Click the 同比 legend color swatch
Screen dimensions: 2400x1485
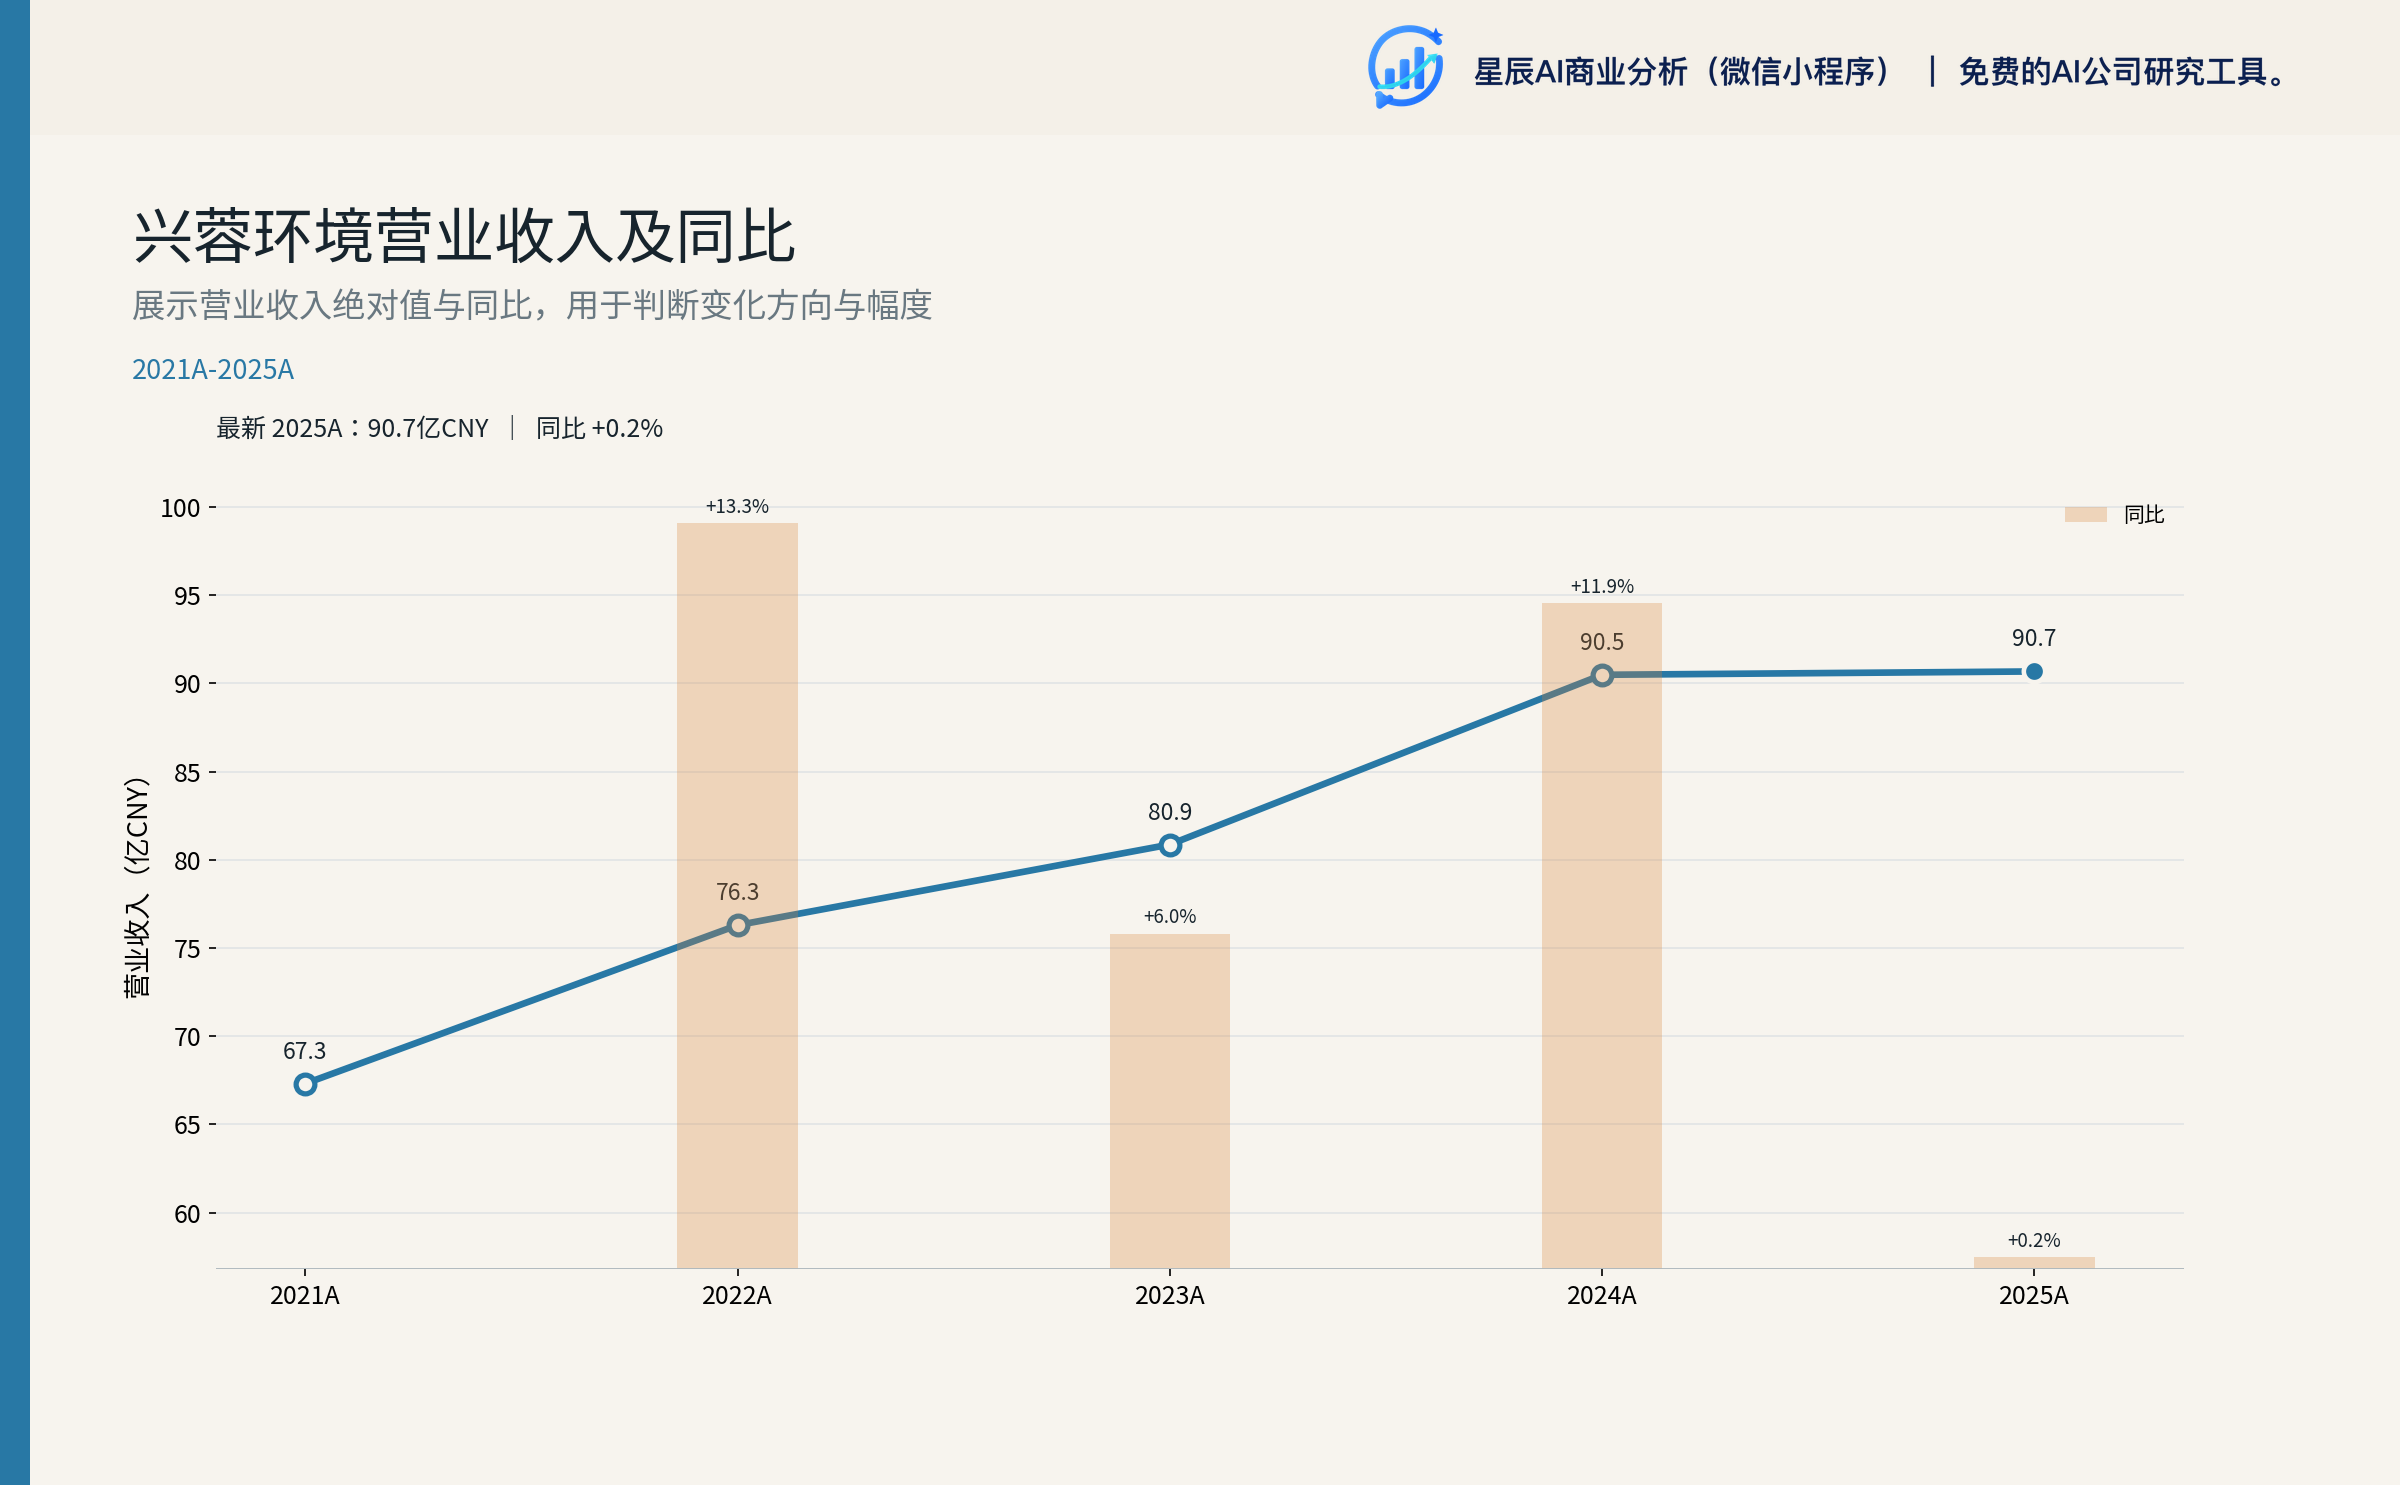pyautogui.click(x=2085, y=514)
